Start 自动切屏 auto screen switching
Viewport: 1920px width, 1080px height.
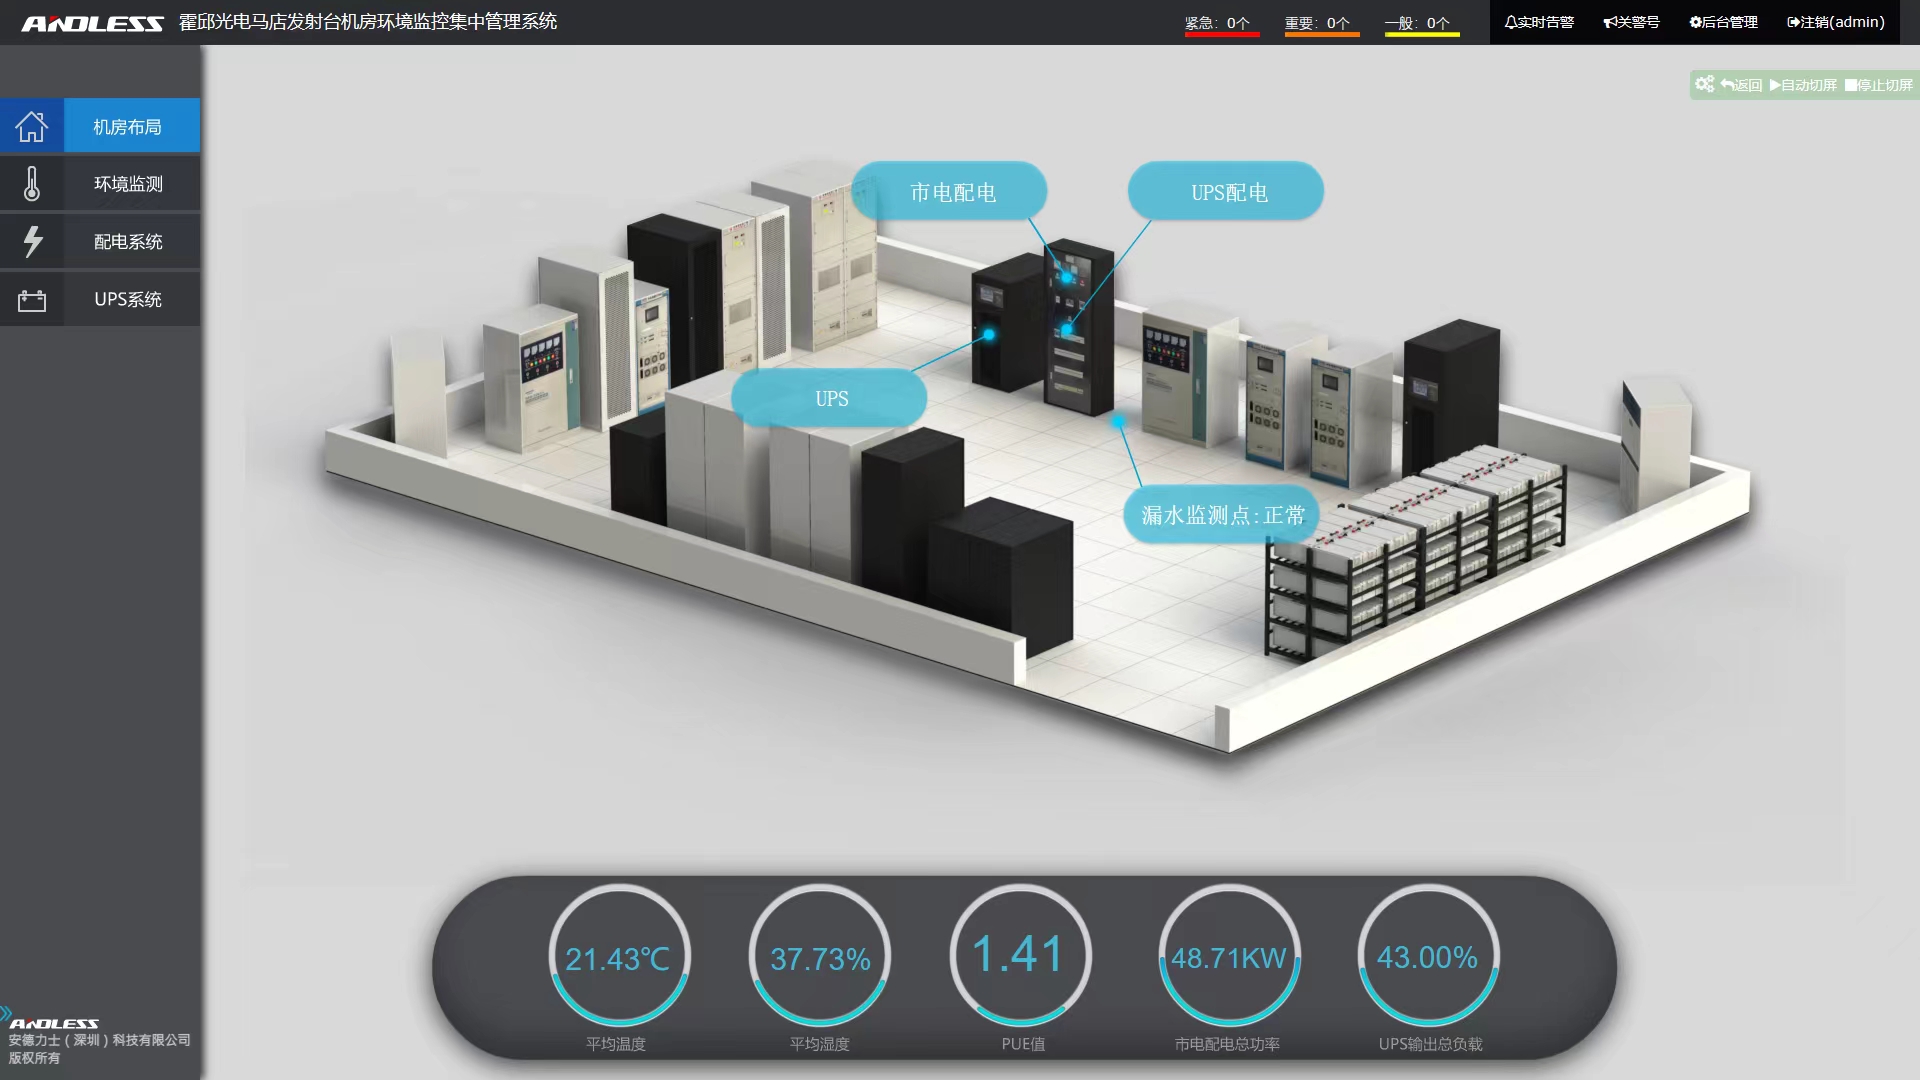coord(1803,85)
